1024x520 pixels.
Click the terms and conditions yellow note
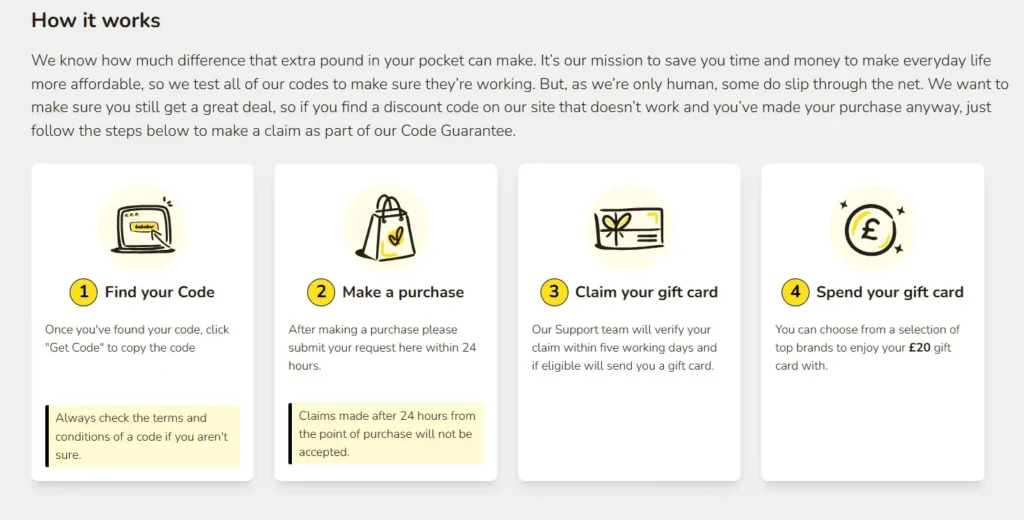click(142, 436)
